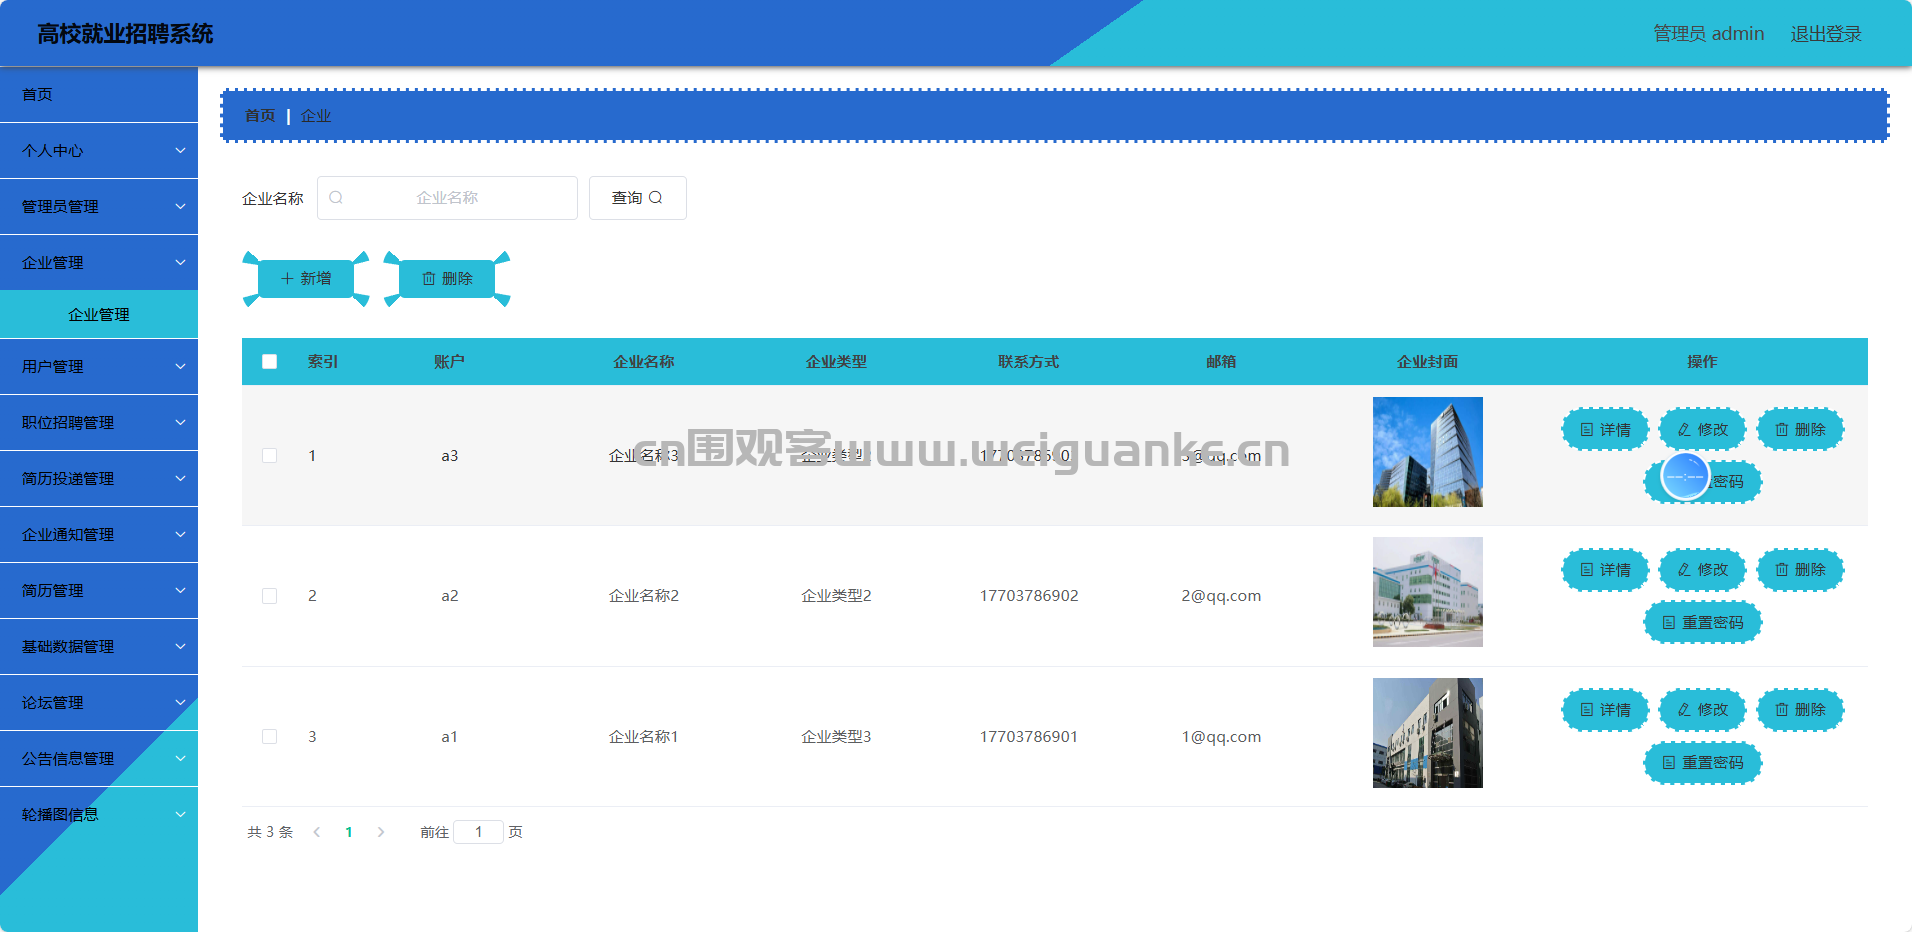The height and width of the screenshot is (932, 1912).
Task: Select the 企业管理 submenu item
Action: tap(99, 315)
